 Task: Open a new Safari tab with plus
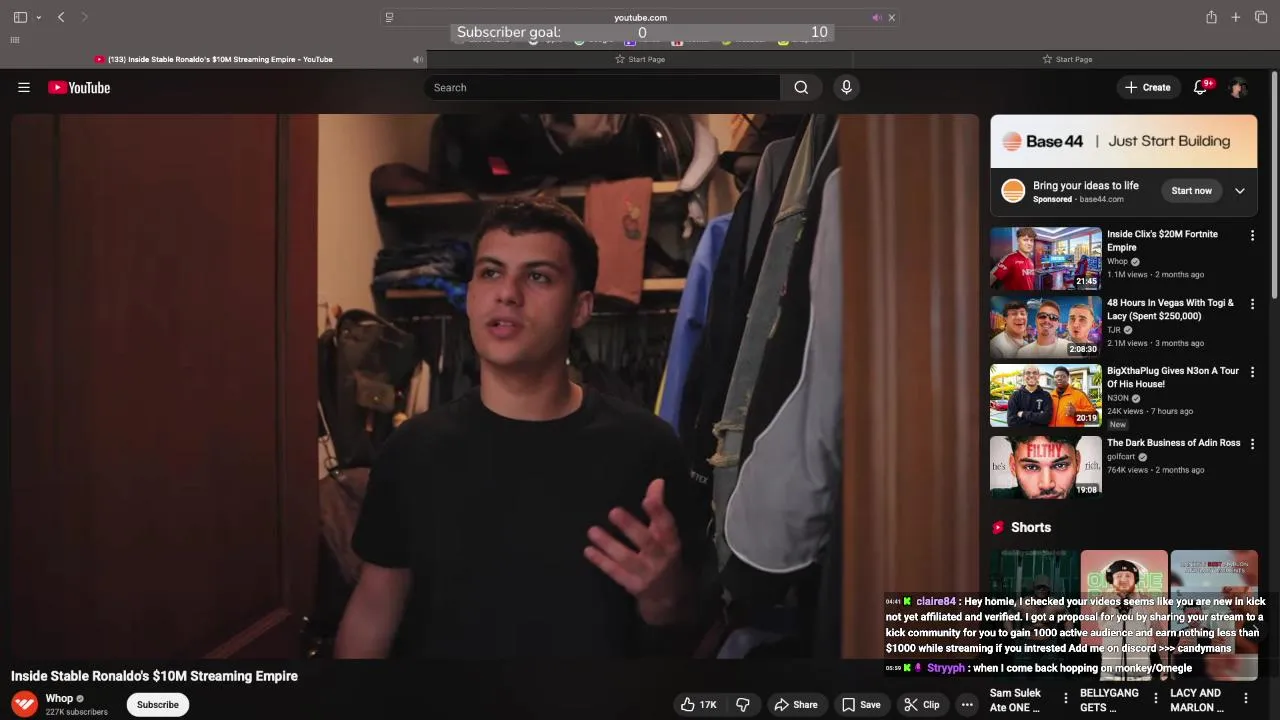point(1236,17)
